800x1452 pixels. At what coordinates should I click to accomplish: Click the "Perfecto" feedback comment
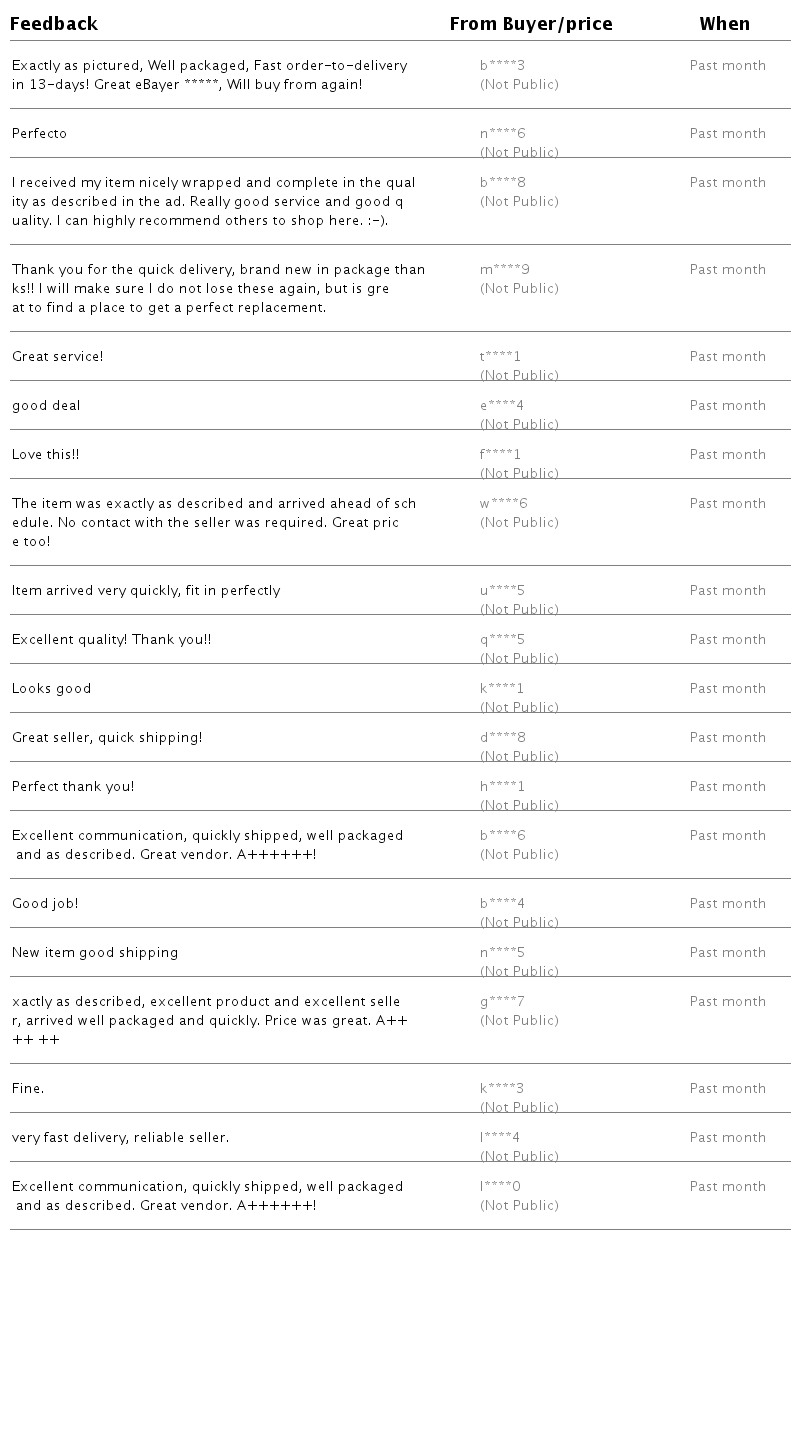coord(40,134)
